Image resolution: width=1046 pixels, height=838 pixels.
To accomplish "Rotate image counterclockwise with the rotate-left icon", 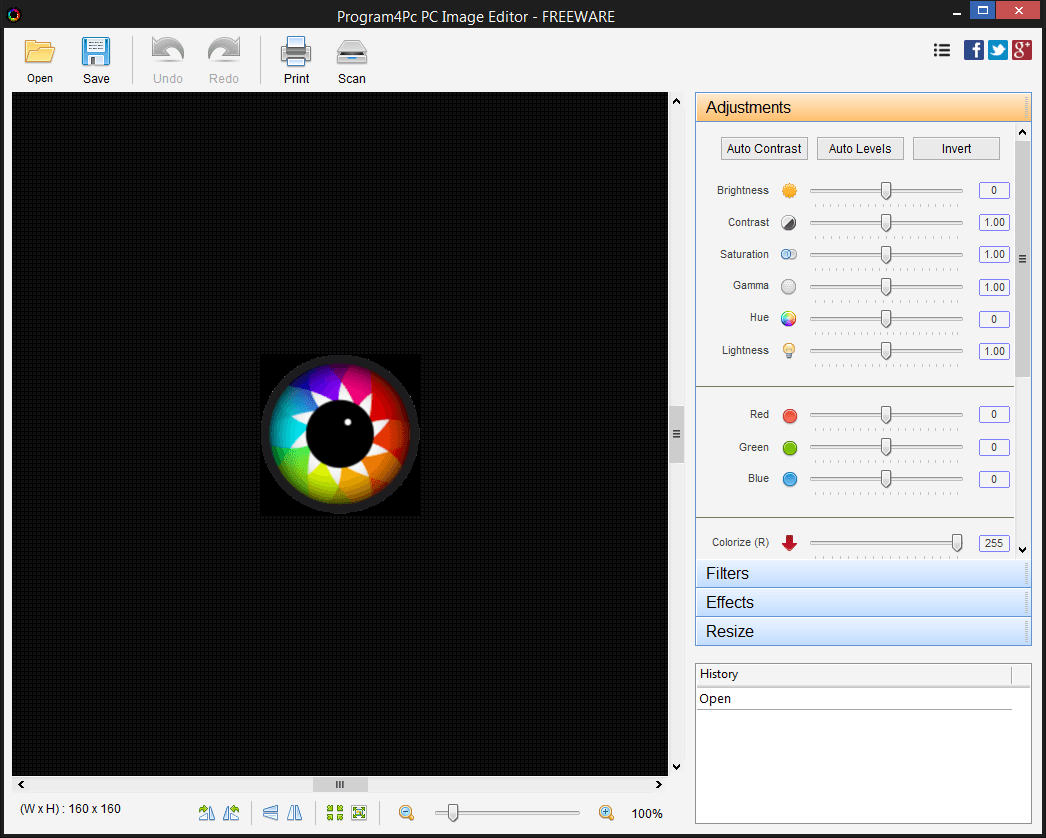I will coord(231,813).
